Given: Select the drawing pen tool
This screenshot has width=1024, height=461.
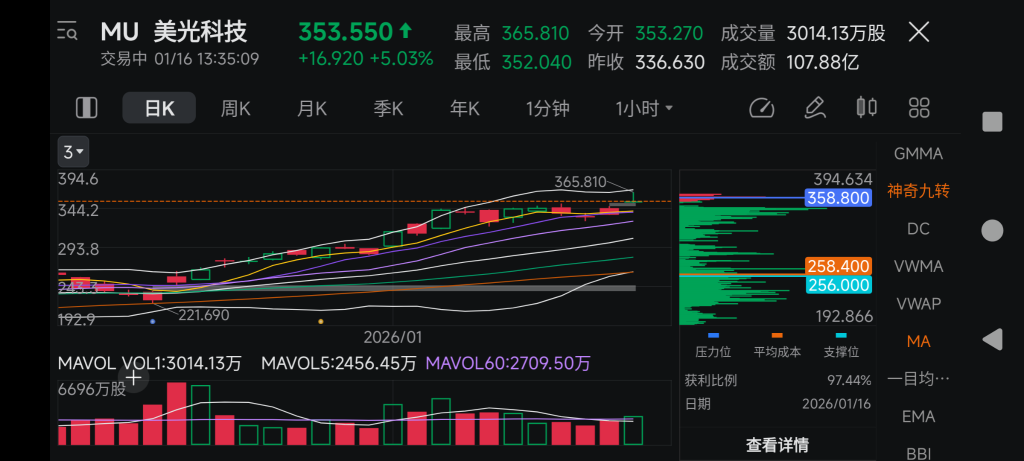Looking at the screenshot, I should click(x=815, y=108).
